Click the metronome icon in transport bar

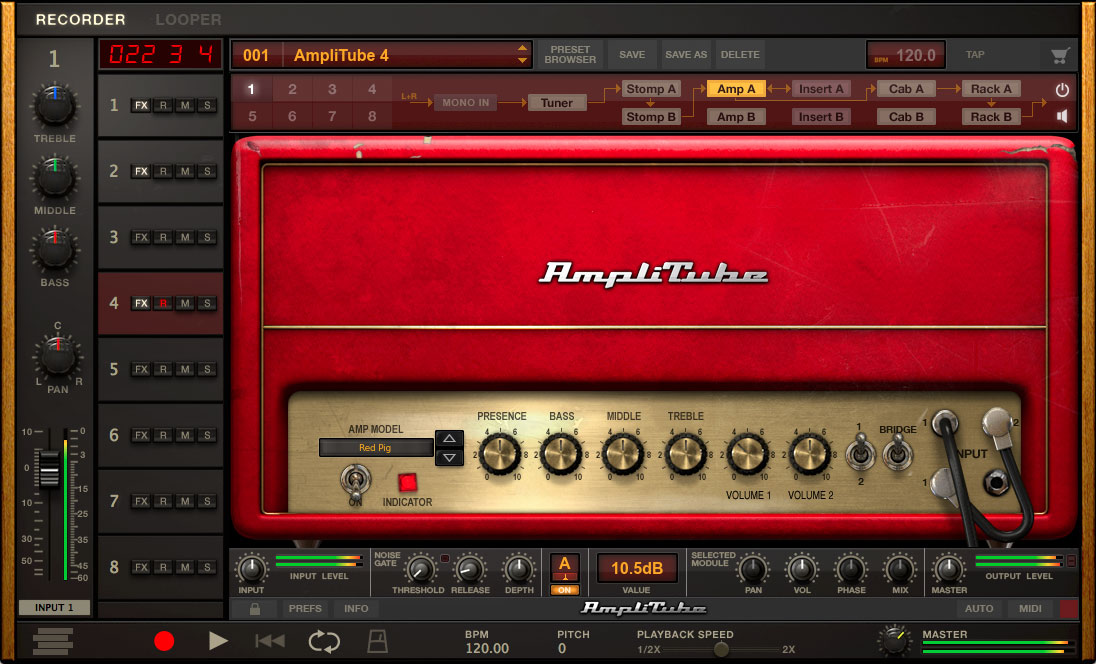point(377,642)
